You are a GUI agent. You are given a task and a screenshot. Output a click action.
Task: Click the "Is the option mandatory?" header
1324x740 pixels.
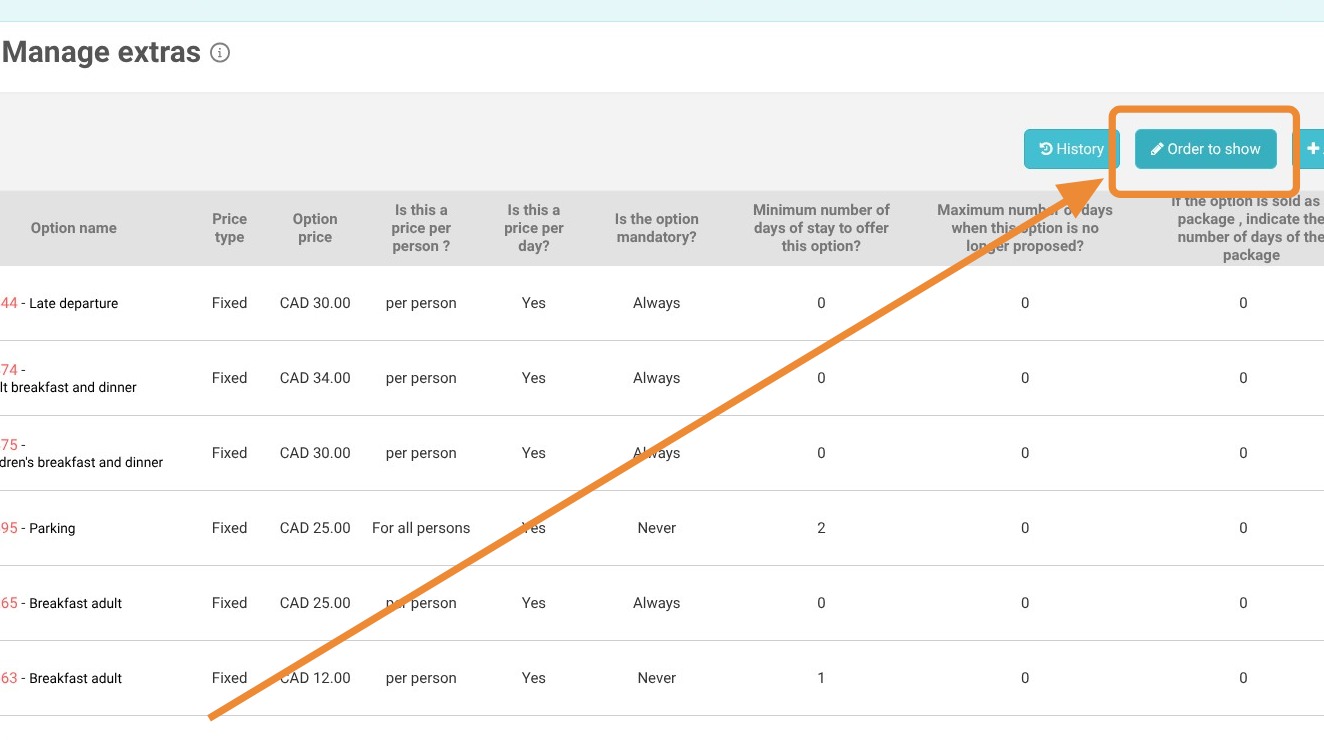click(x=656, y=228)
